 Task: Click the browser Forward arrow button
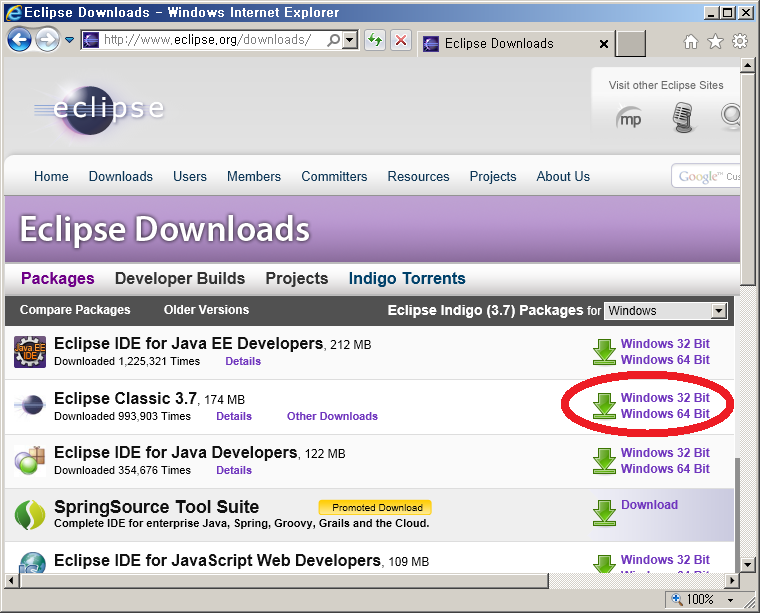47,40
